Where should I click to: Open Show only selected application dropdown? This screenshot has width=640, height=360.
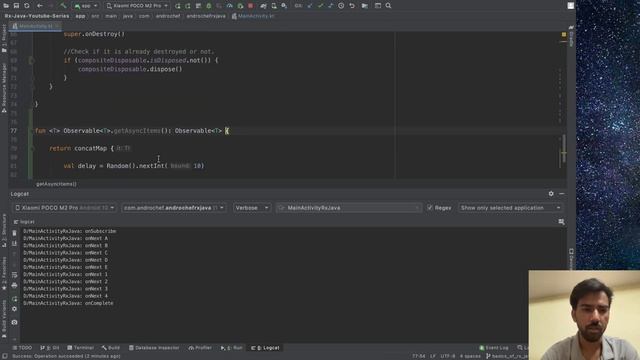coord(510,208)
